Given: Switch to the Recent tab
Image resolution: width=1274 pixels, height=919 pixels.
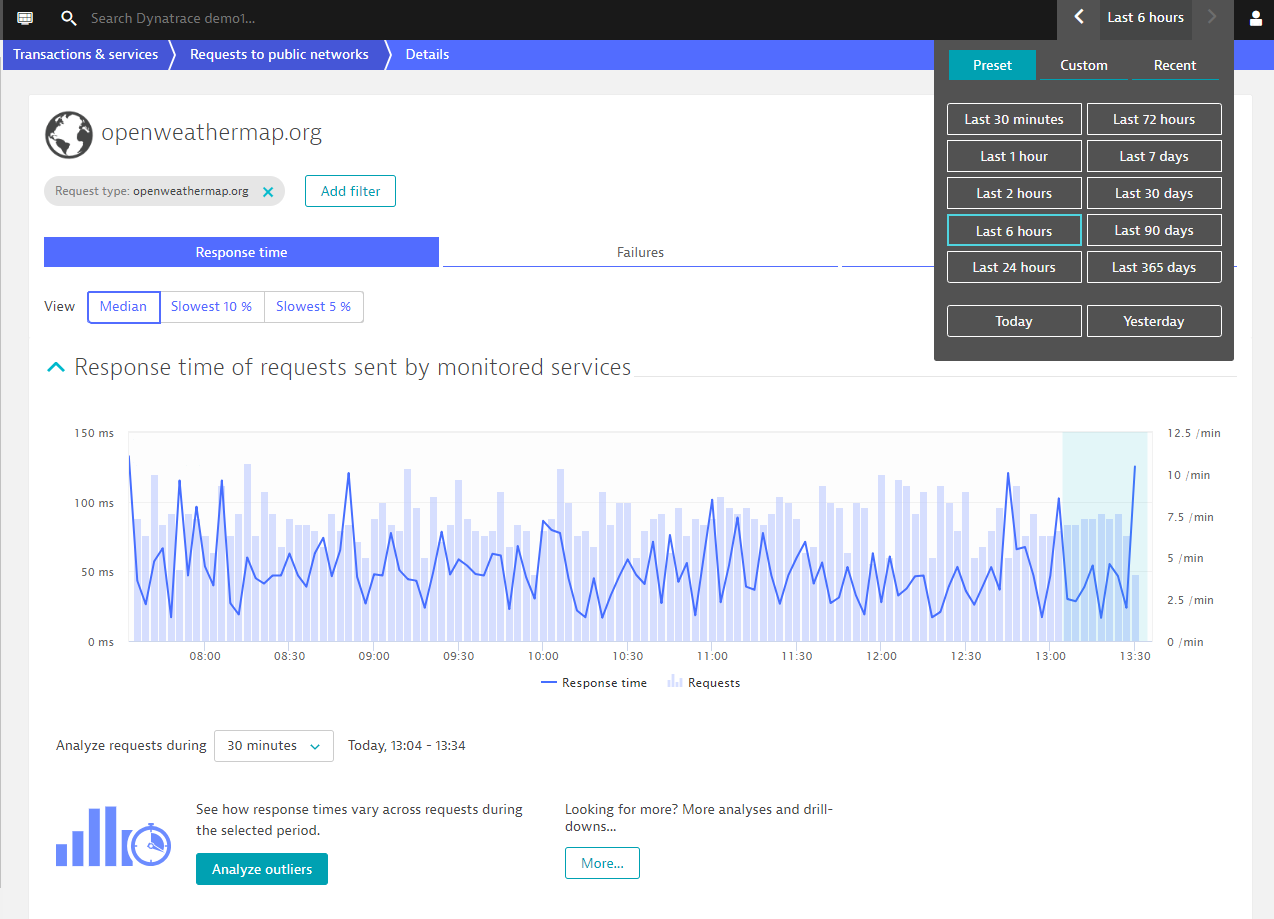Looking at the screenshot, I should click(1175, 65).
